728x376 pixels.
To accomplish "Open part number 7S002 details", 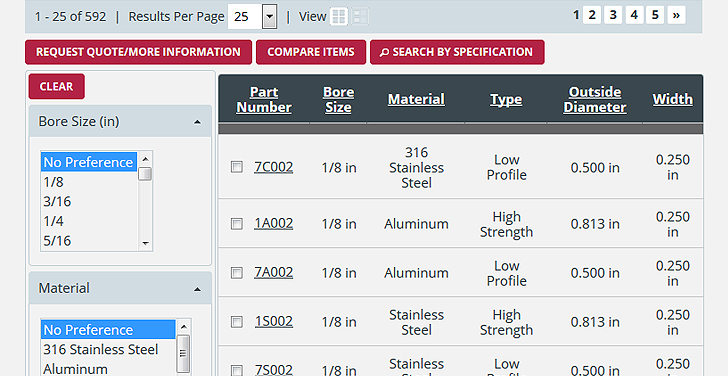I will (x=273, y=370).
